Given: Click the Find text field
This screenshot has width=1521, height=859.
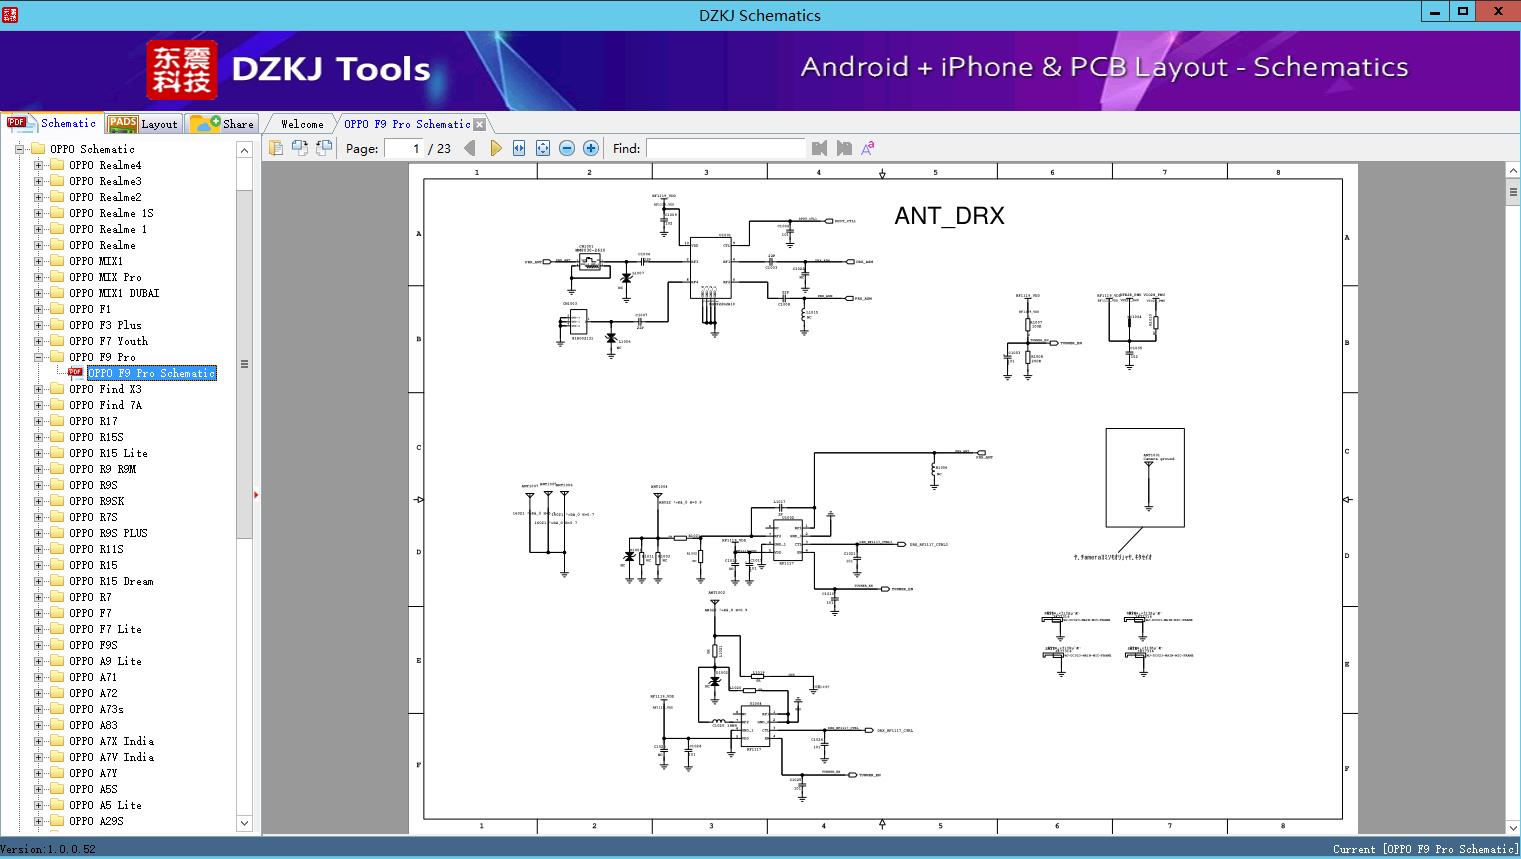Looking at the screenshot, I should (725, 148).
